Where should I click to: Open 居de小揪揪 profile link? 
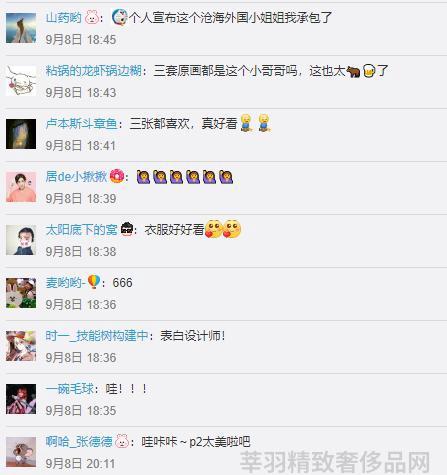[x=76, y=177]
